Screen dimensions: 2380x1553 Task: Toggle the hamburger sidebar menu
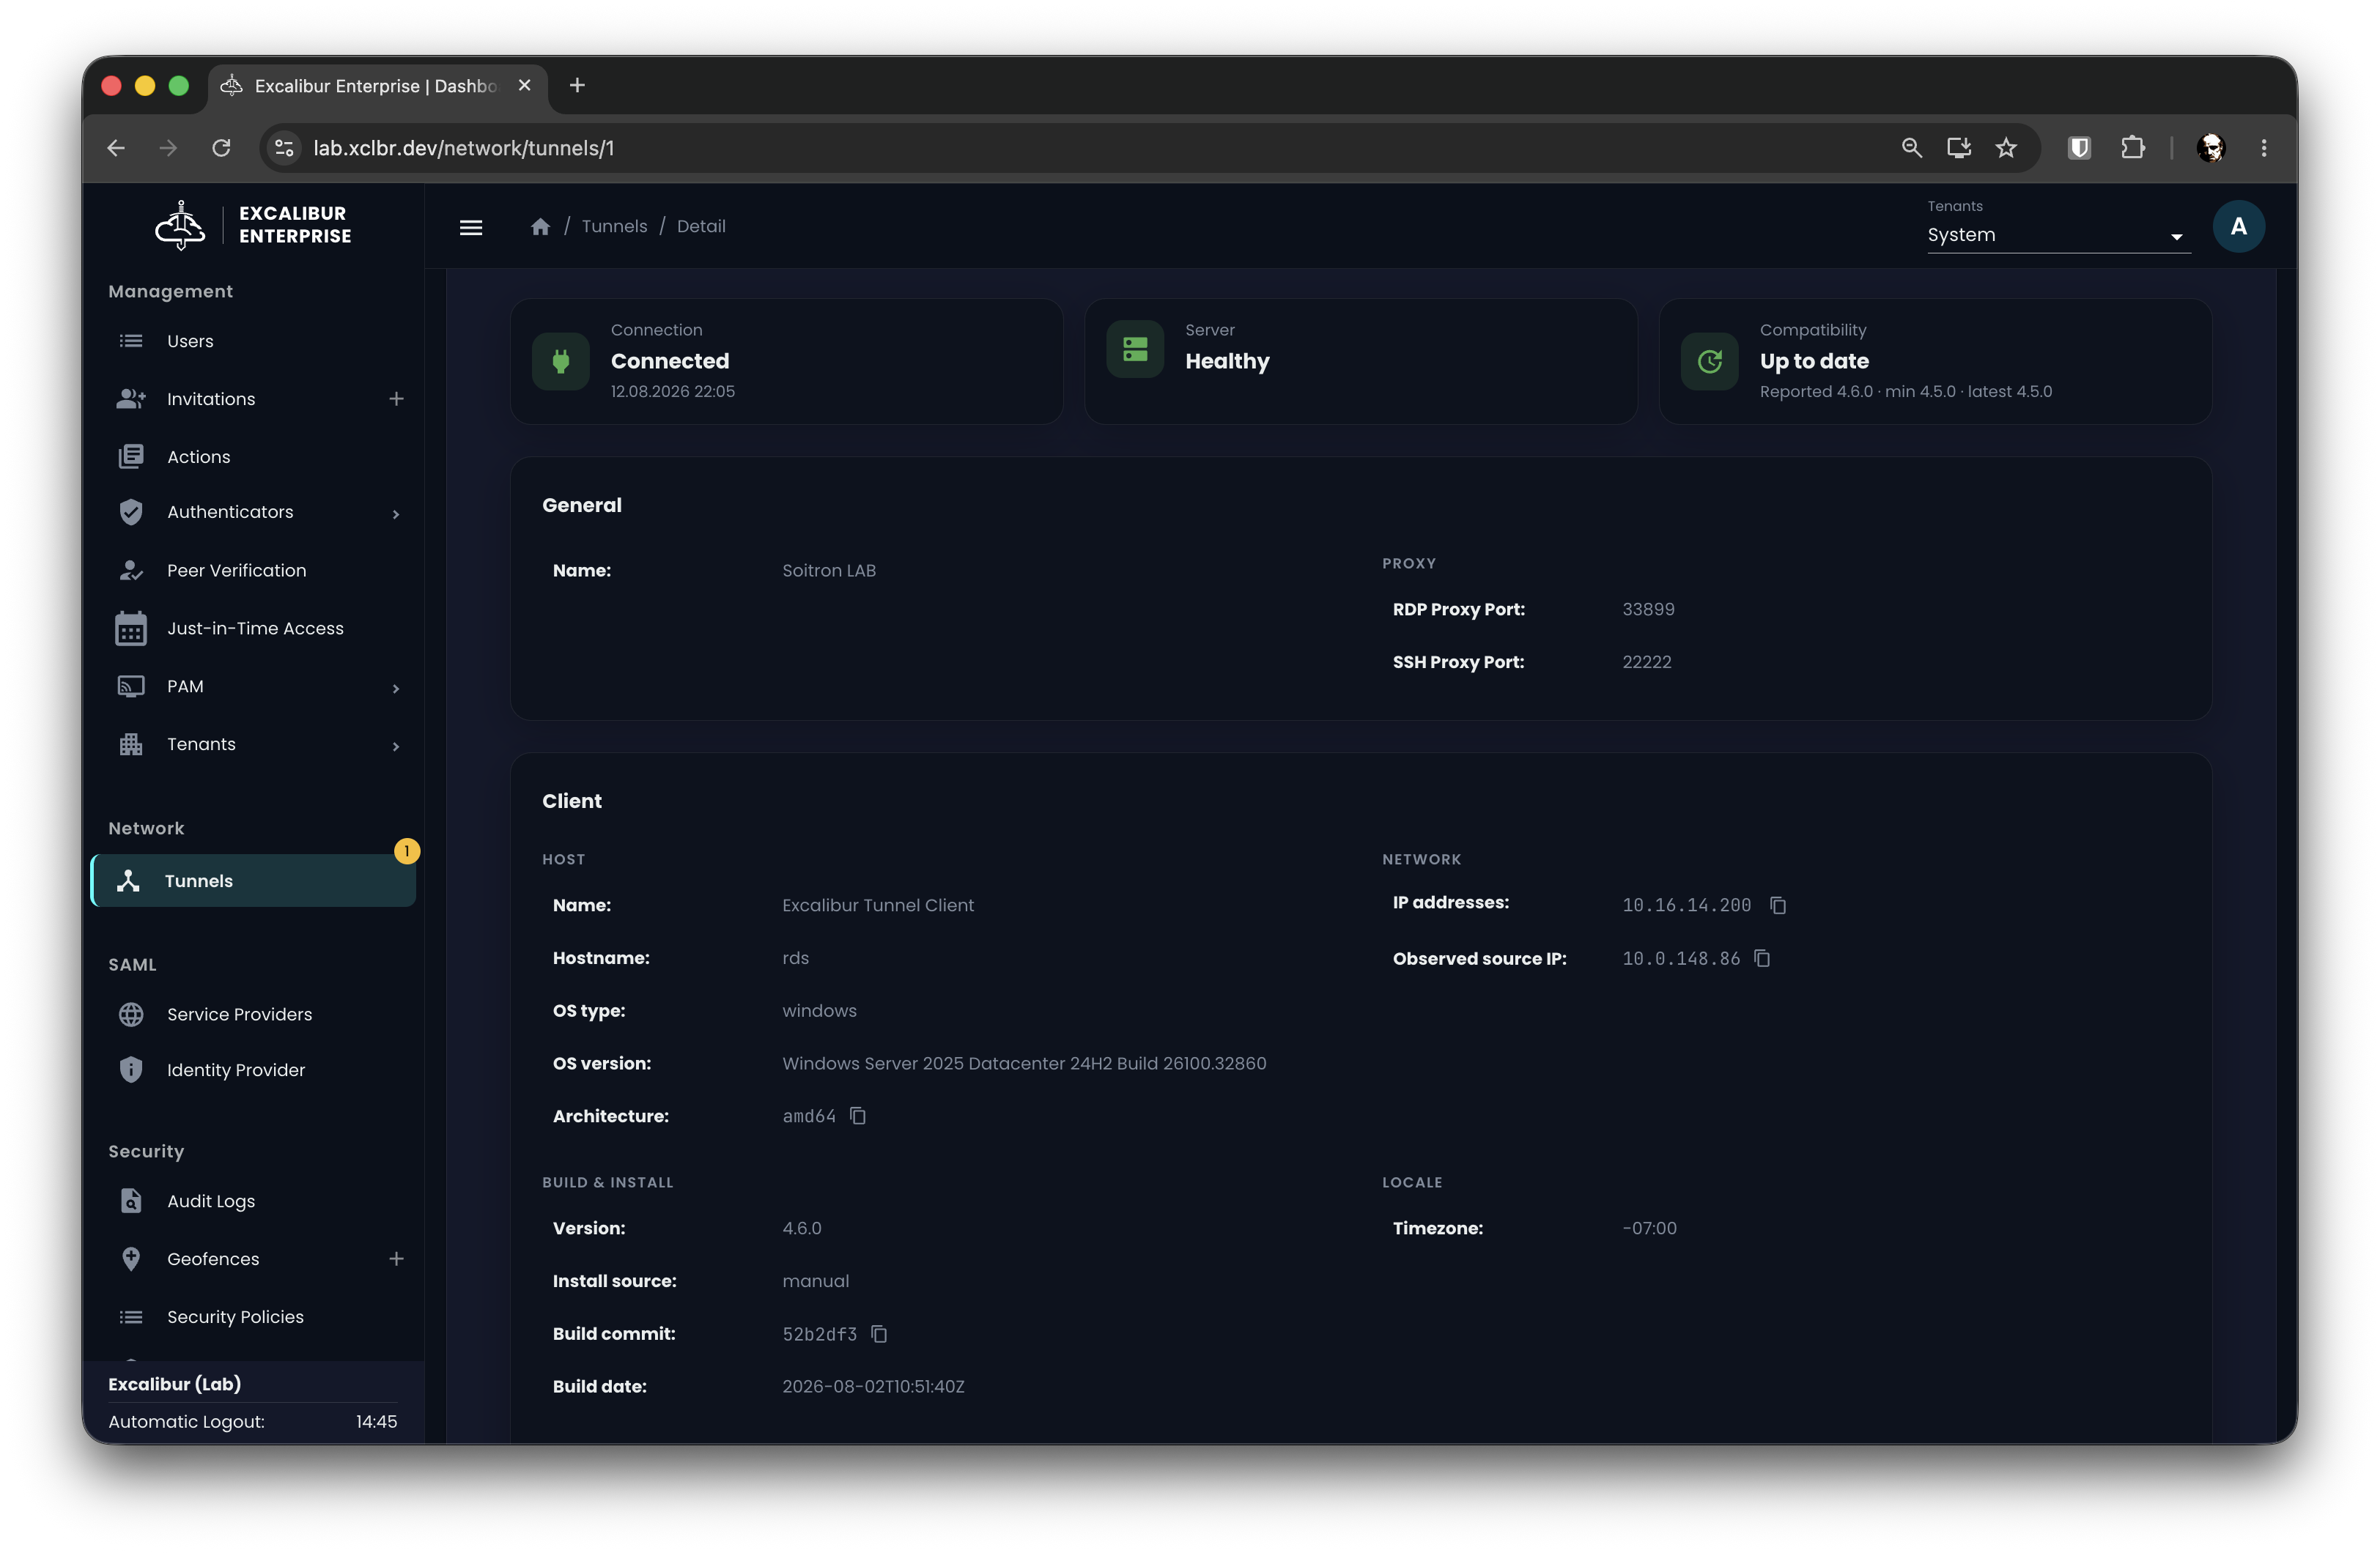coord(471,227)
